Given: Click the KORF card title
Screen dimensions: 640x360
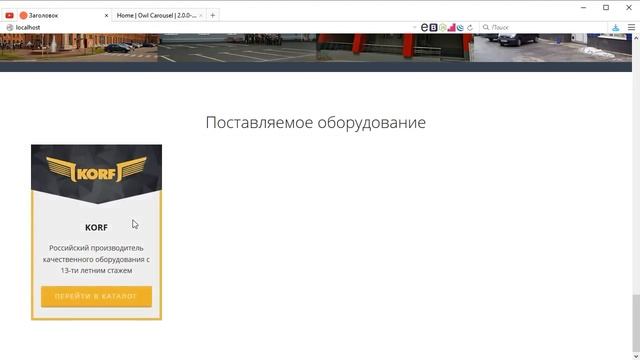Looking at the screenshot, I should click(x=96, y=227).
